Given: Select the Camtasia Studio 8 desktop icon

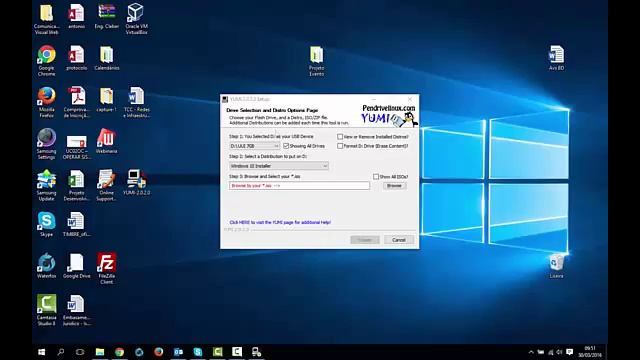Looking at the screenshot, I should (47, 310).
